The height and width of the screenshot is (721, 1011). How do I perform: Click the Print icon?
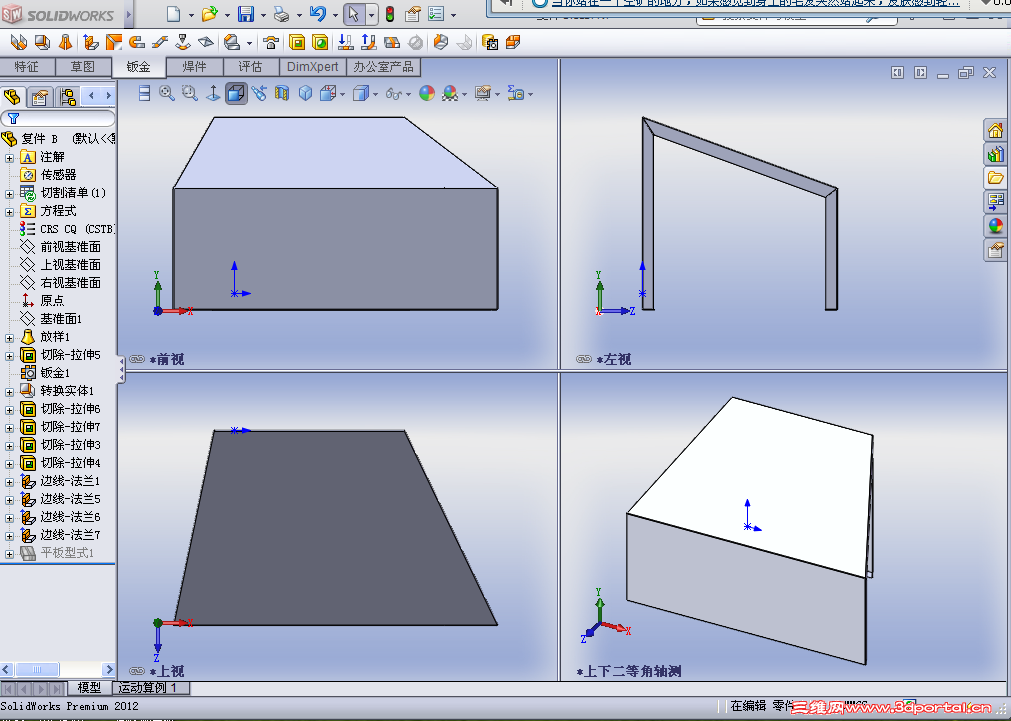tap(281, 14)
